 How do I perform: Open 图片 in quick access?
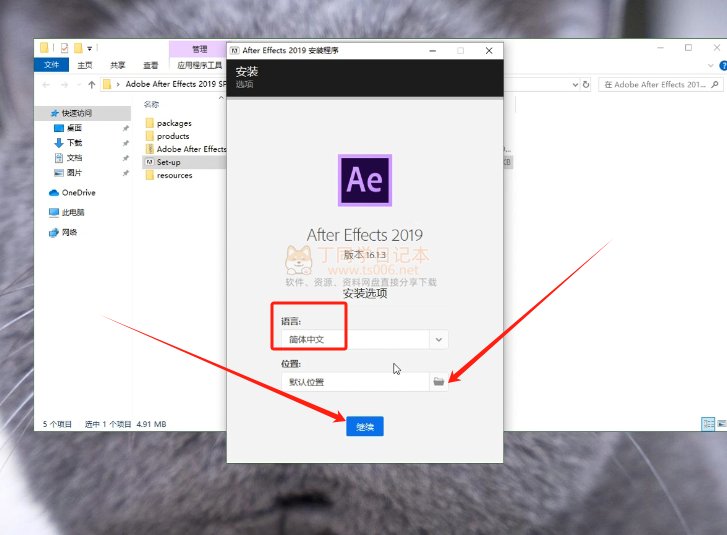tap(74, 172)
